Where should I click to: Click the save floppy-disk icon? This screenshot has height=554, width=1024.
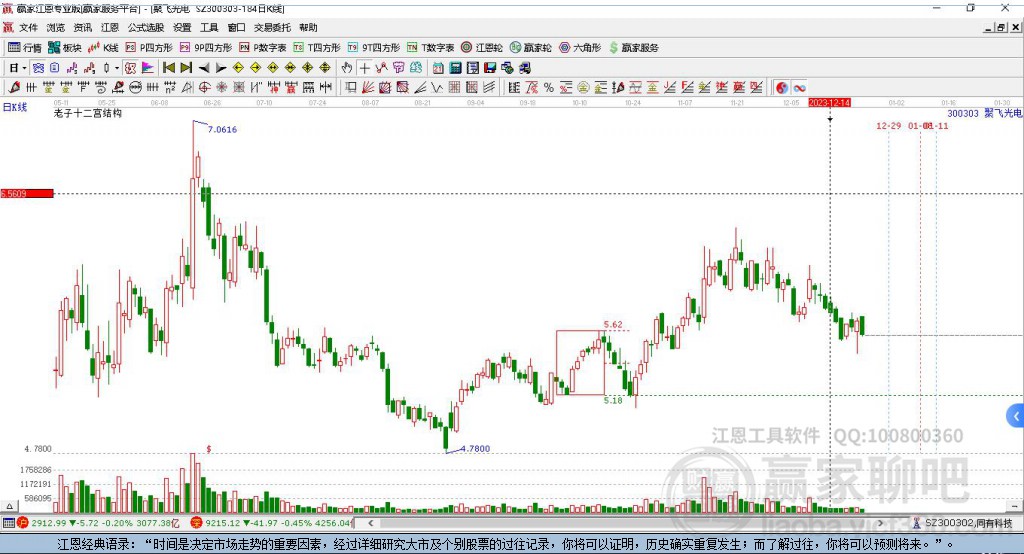pos(490,68)
